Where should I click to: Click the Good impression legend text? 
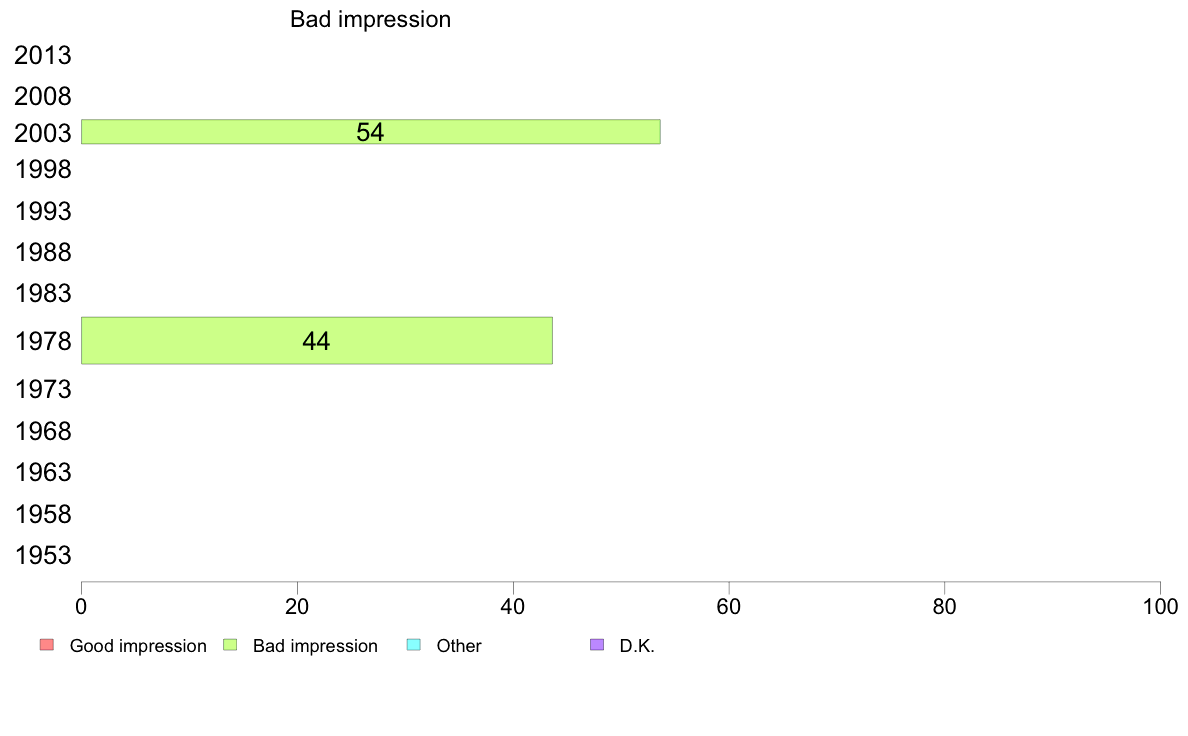point(138,646)
